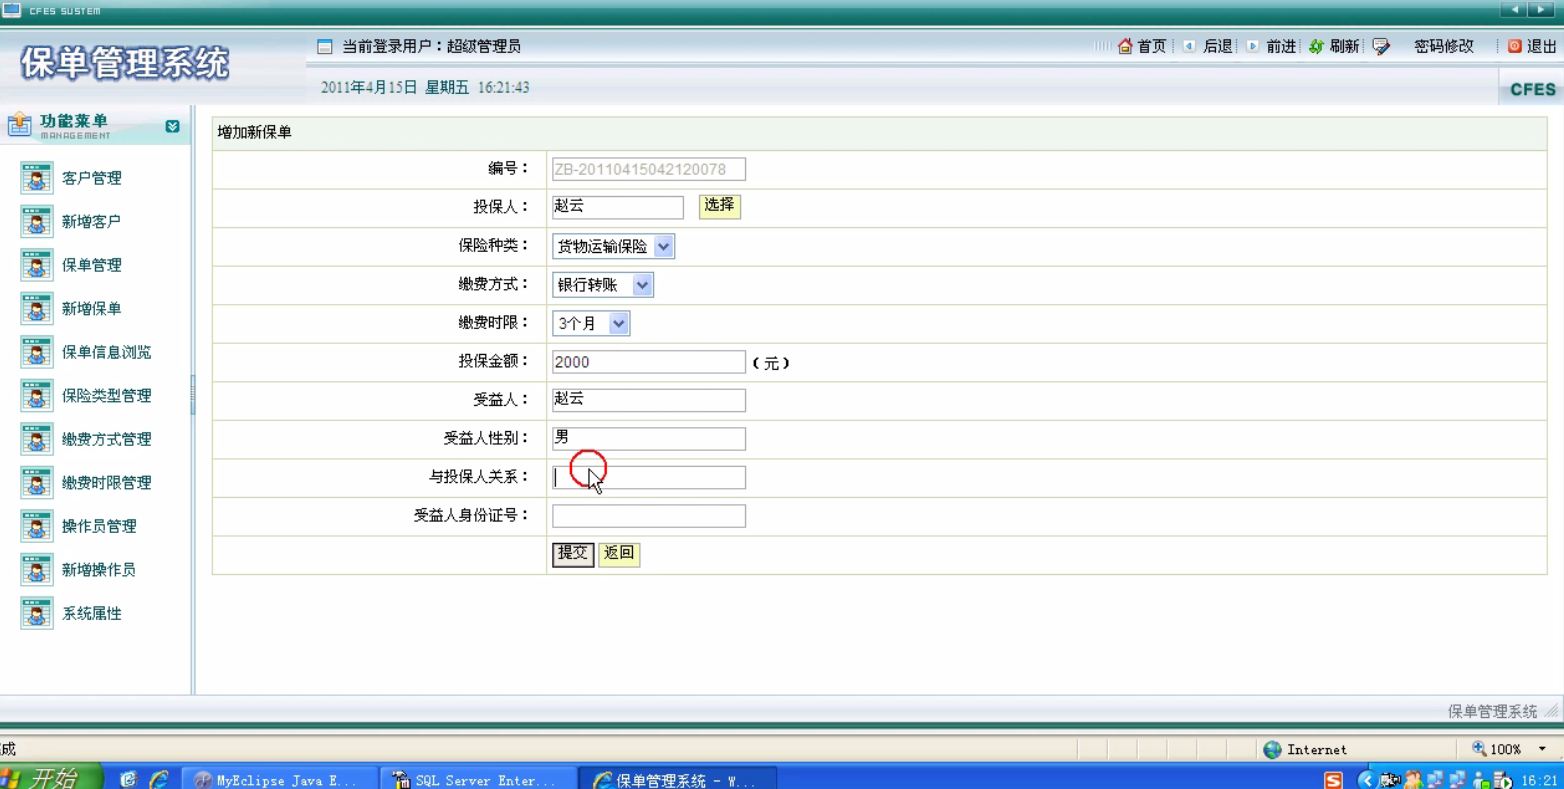Open 新增操作员 menu item

point(99,570)
